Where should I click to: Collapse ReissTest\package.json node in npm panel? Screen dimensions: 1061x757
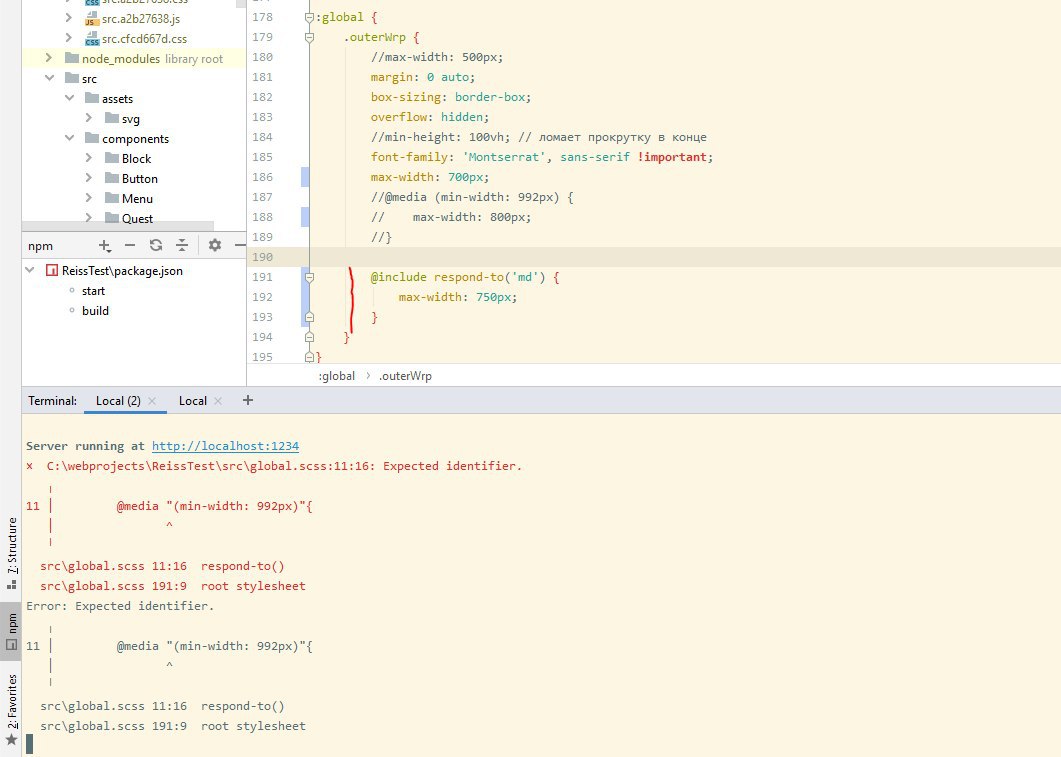pos(30,270)
